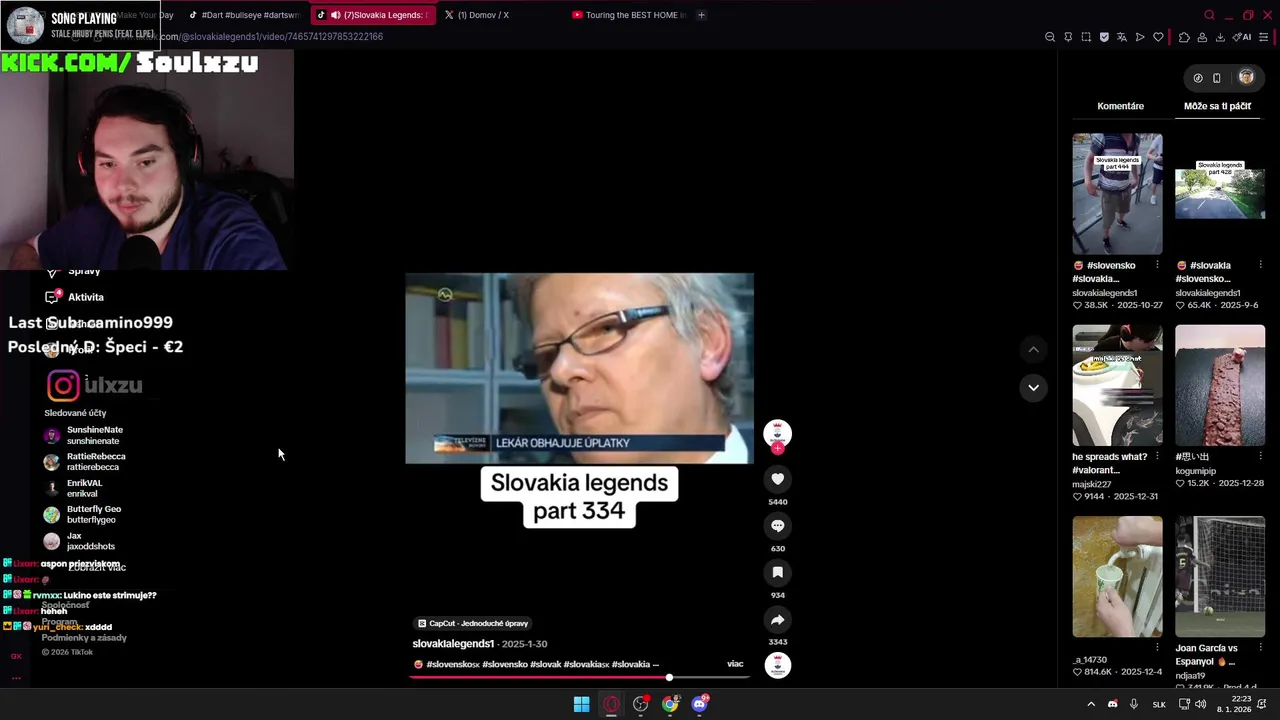Open the slovakialegends1 username link

(x=453, y=644)
